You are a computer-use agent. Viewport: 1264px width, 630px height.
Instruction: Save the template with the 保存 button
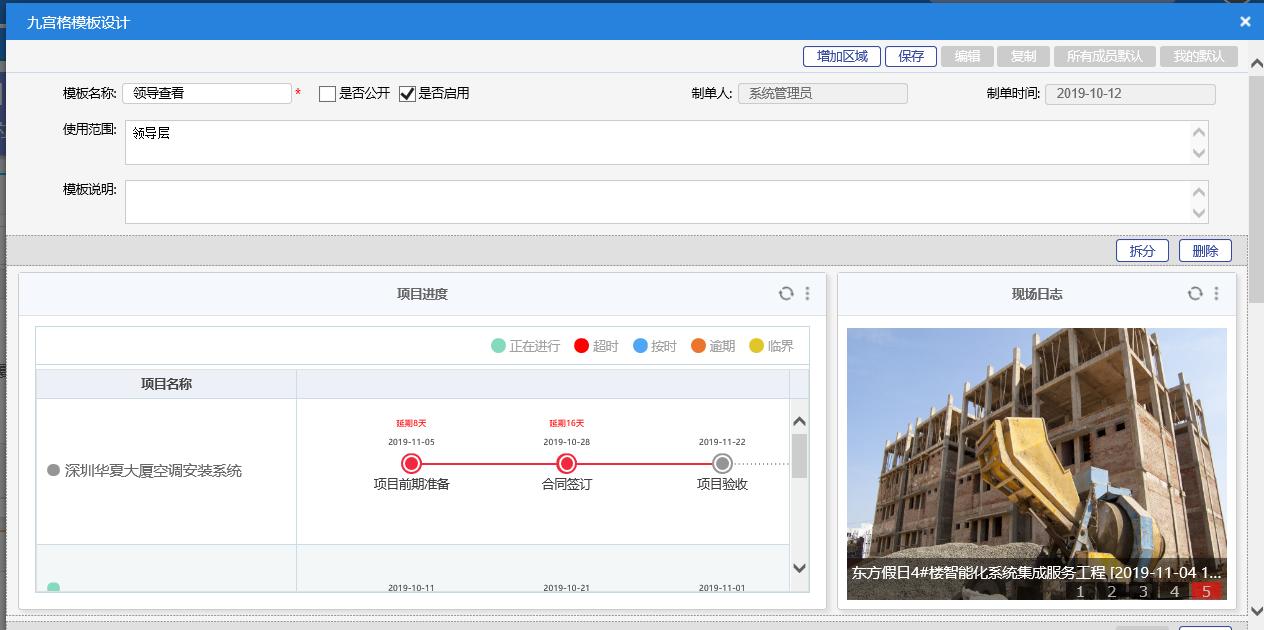(x=910, y=56)
